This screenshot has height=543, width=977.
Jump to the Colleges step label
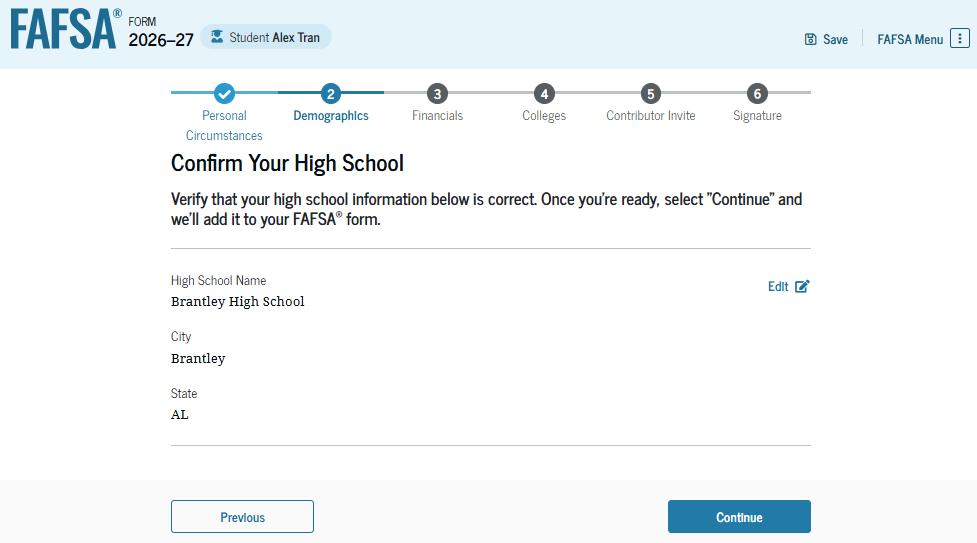tap(544, 116)
